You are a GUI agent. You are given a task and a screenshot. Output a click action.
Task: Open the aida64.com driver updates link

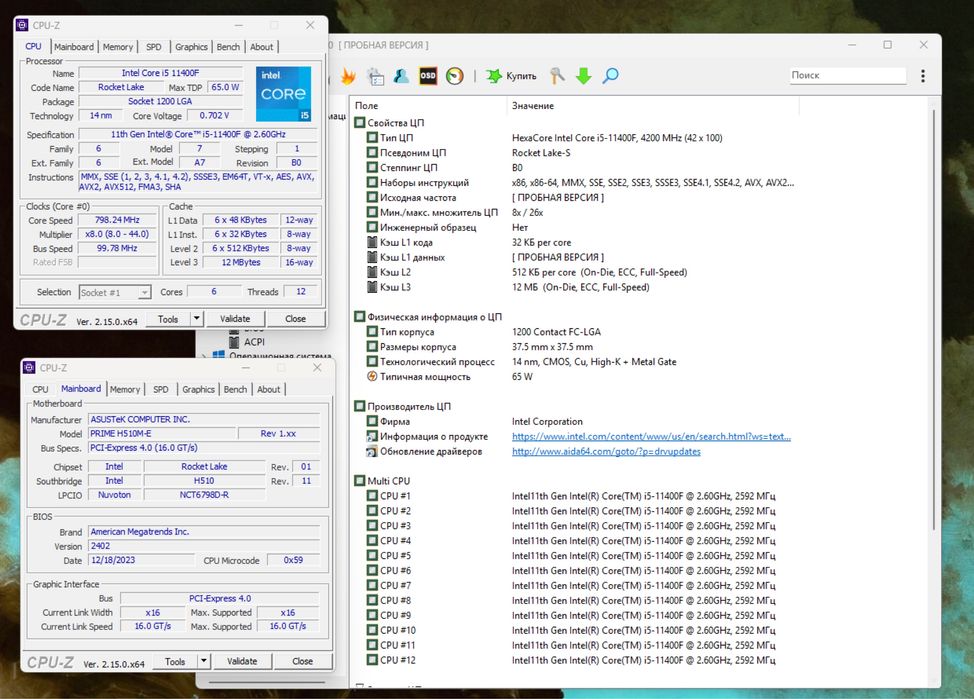click(x=606, y=452)
